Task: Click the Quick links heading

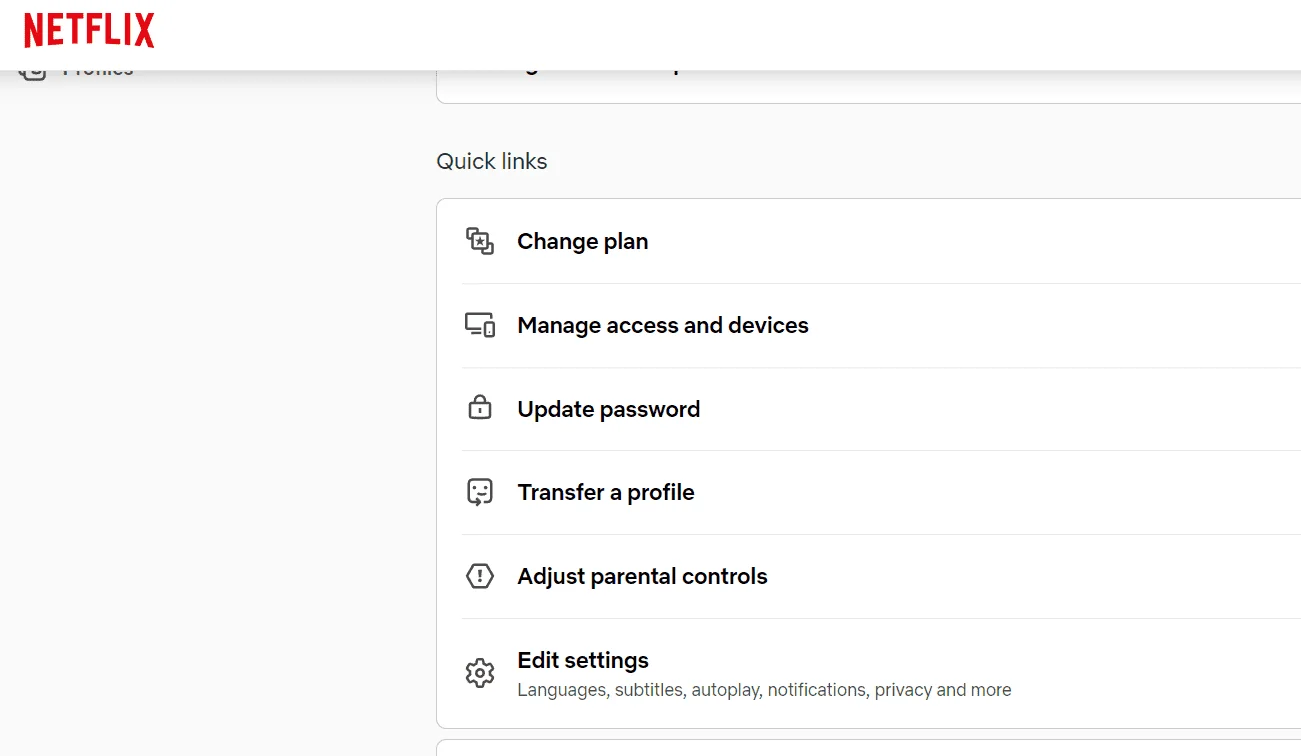Action: (492, 161)
